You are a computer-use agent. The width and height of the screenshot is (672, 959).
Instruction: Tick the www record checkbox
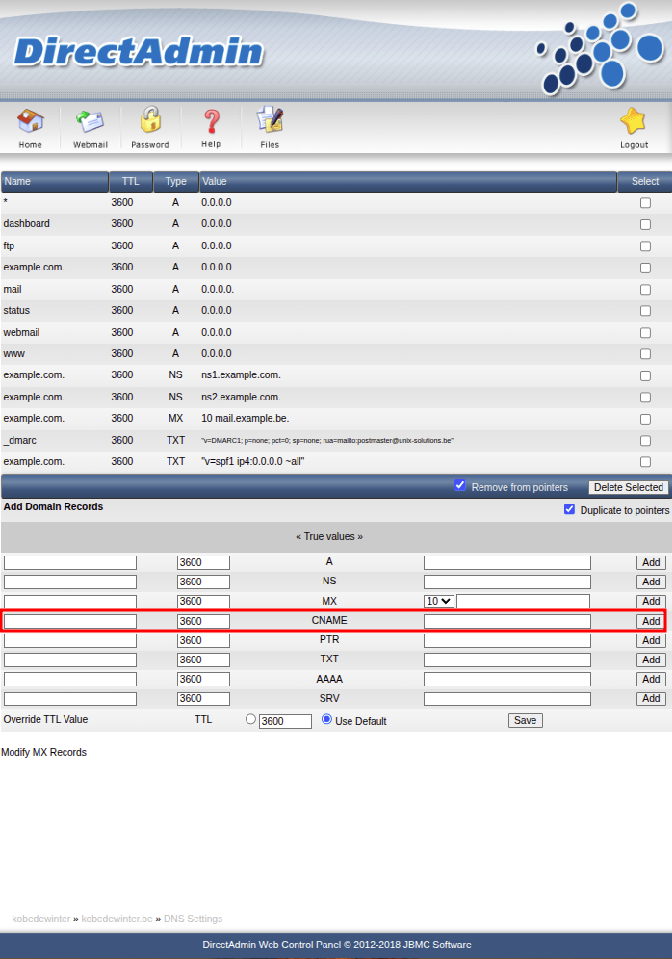pos(645,354)
